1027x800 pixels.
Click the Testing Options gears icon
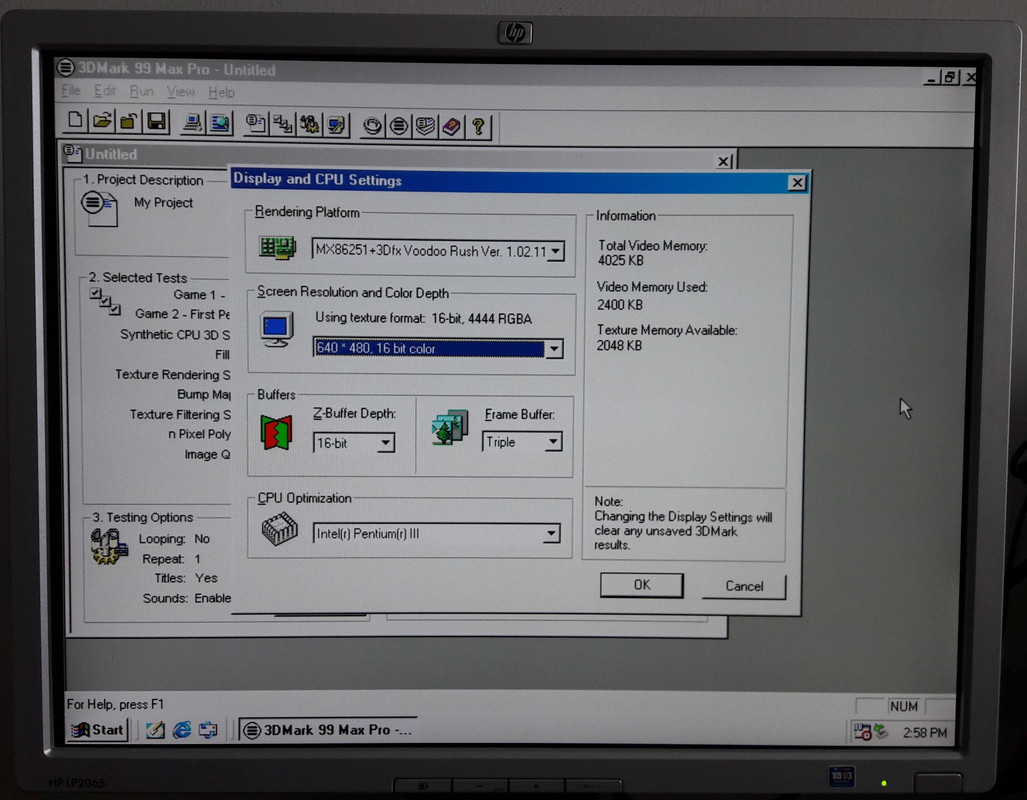coord(109,547)
